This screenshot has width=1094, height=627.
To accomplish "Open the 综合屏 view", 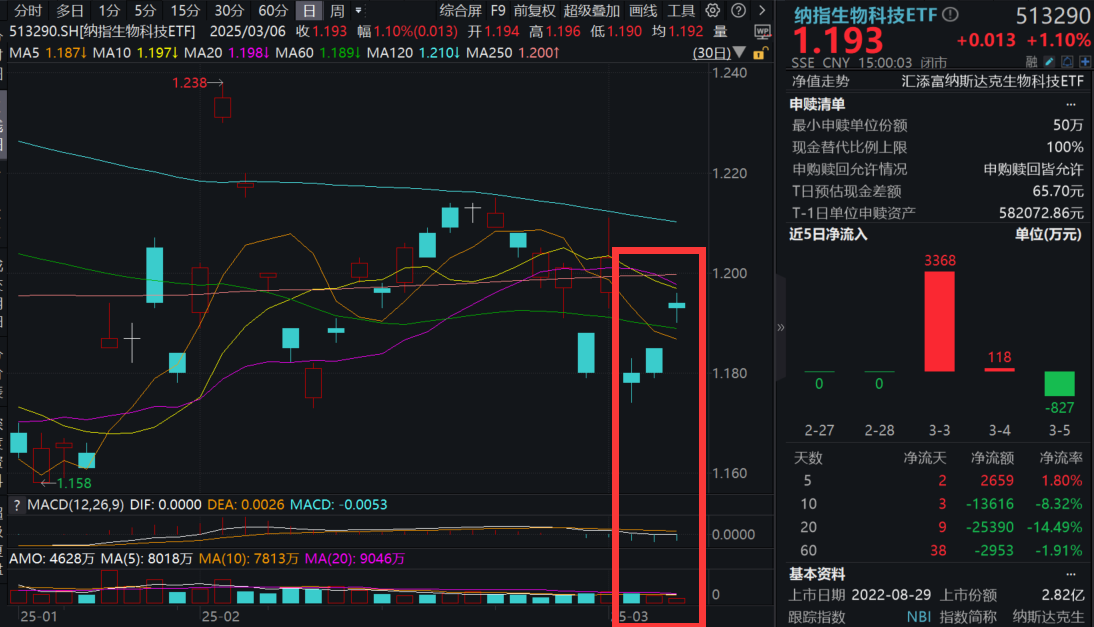I will [x=460, y=11].
